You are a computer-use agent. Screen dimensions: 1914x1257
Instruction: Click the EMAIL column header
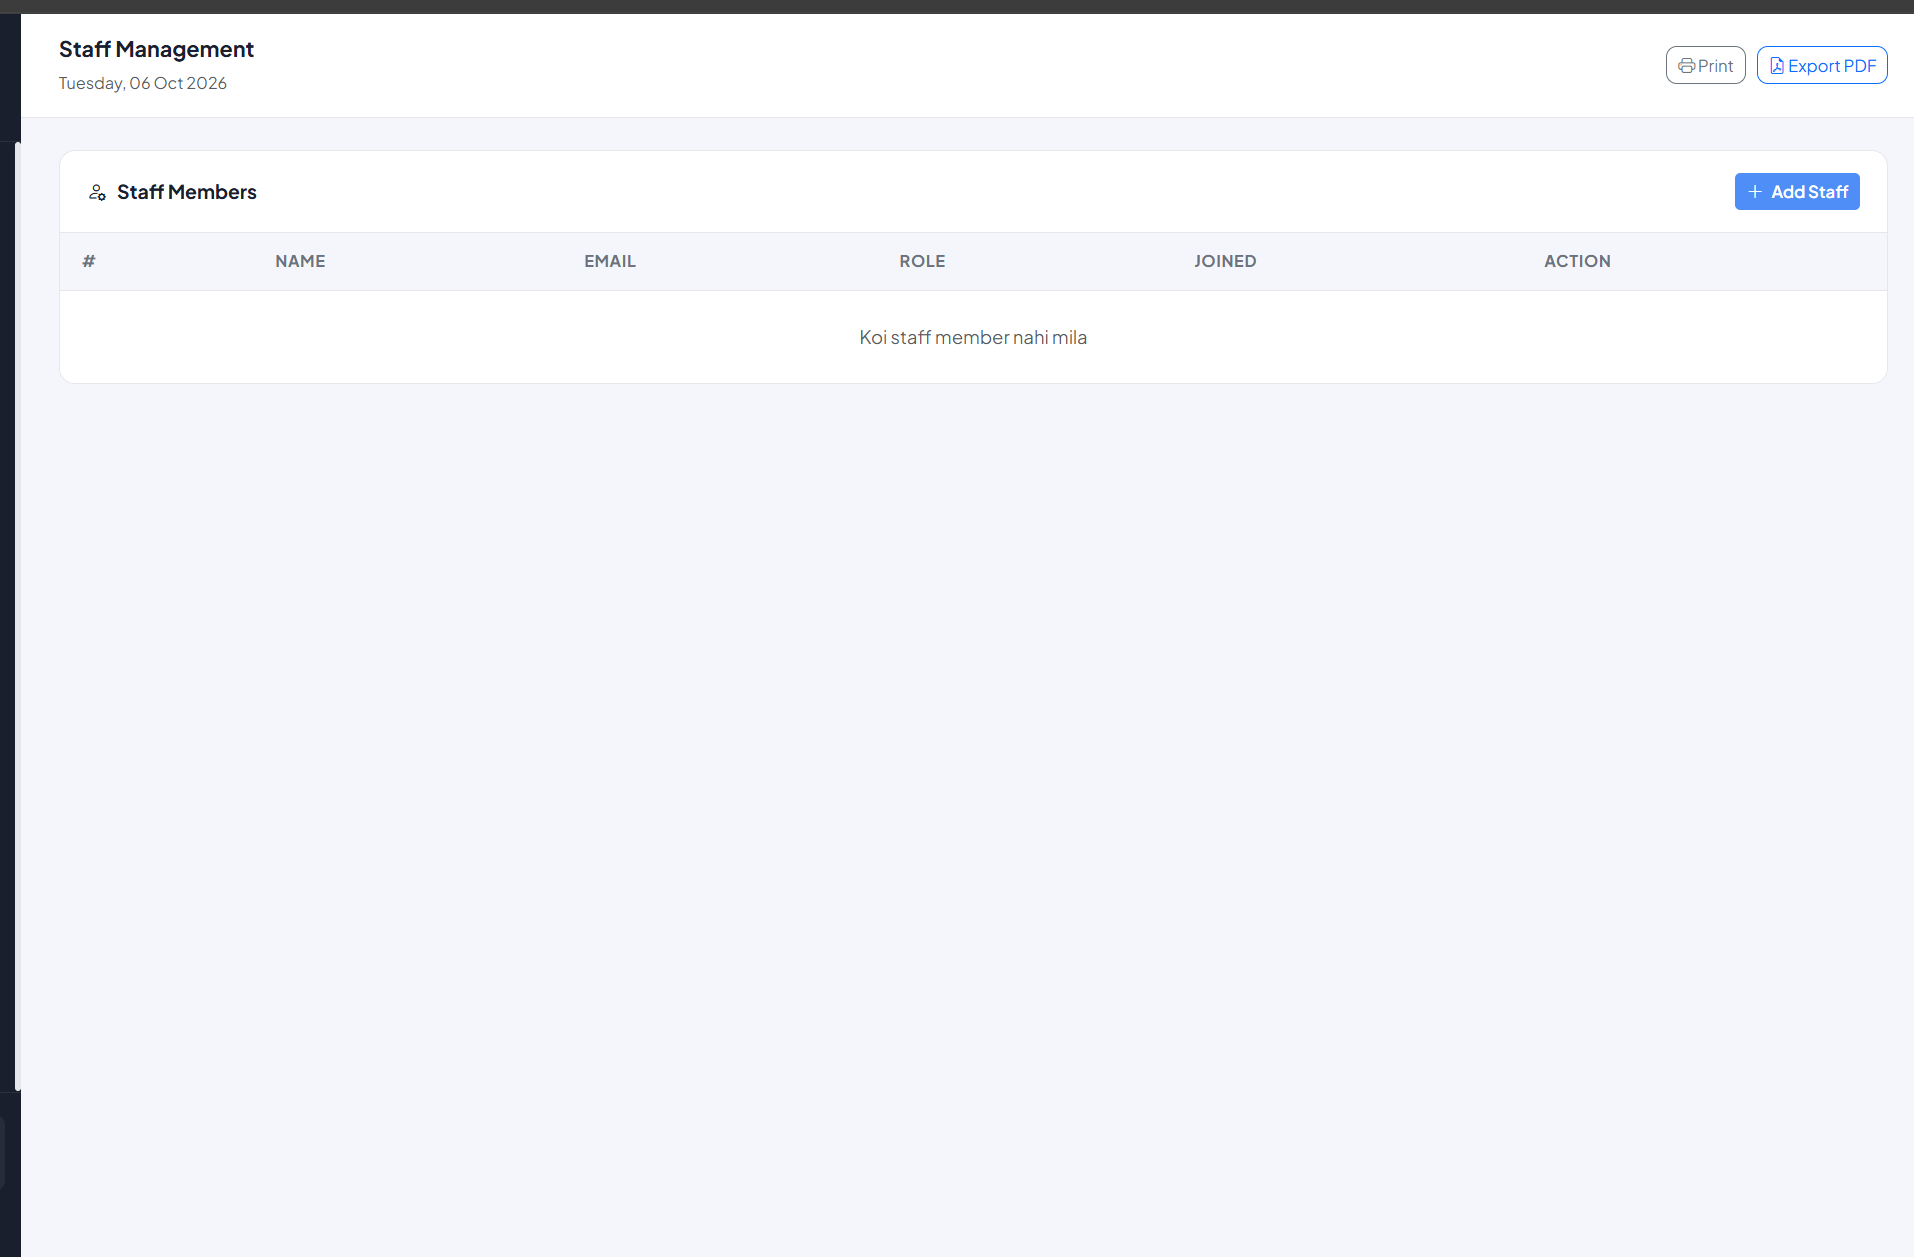610,261
